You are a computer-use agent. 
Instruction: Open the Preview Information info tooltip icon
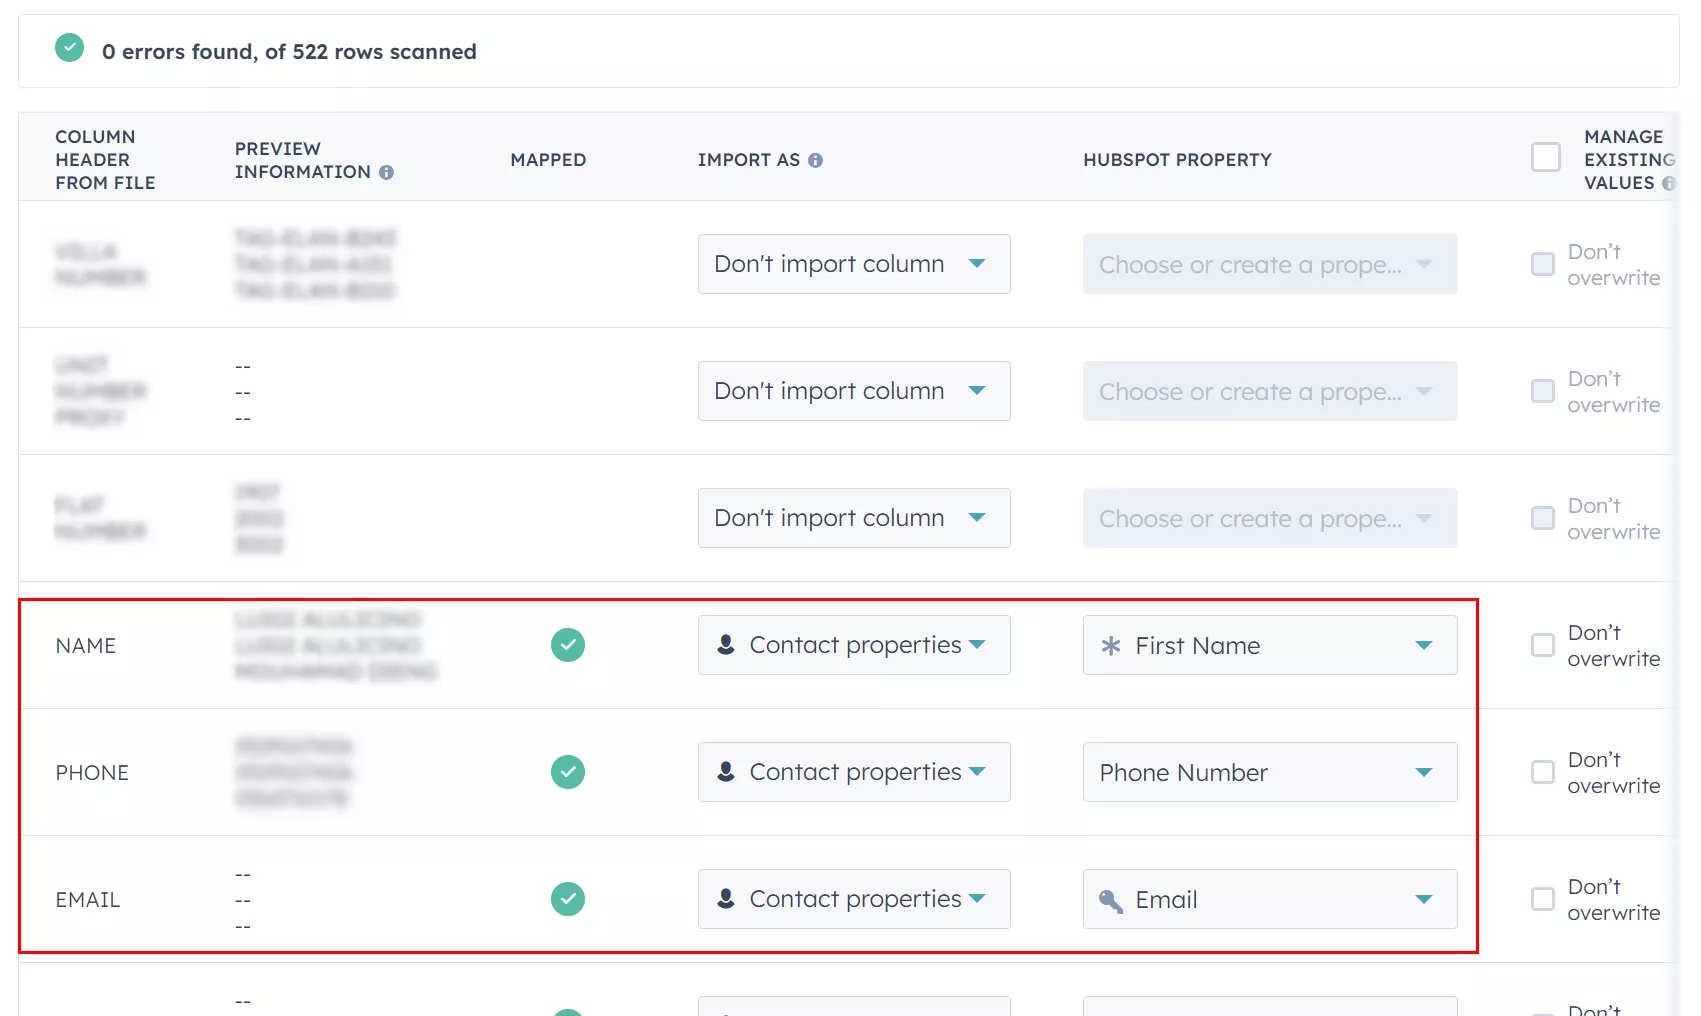click(x=386, y=172)
